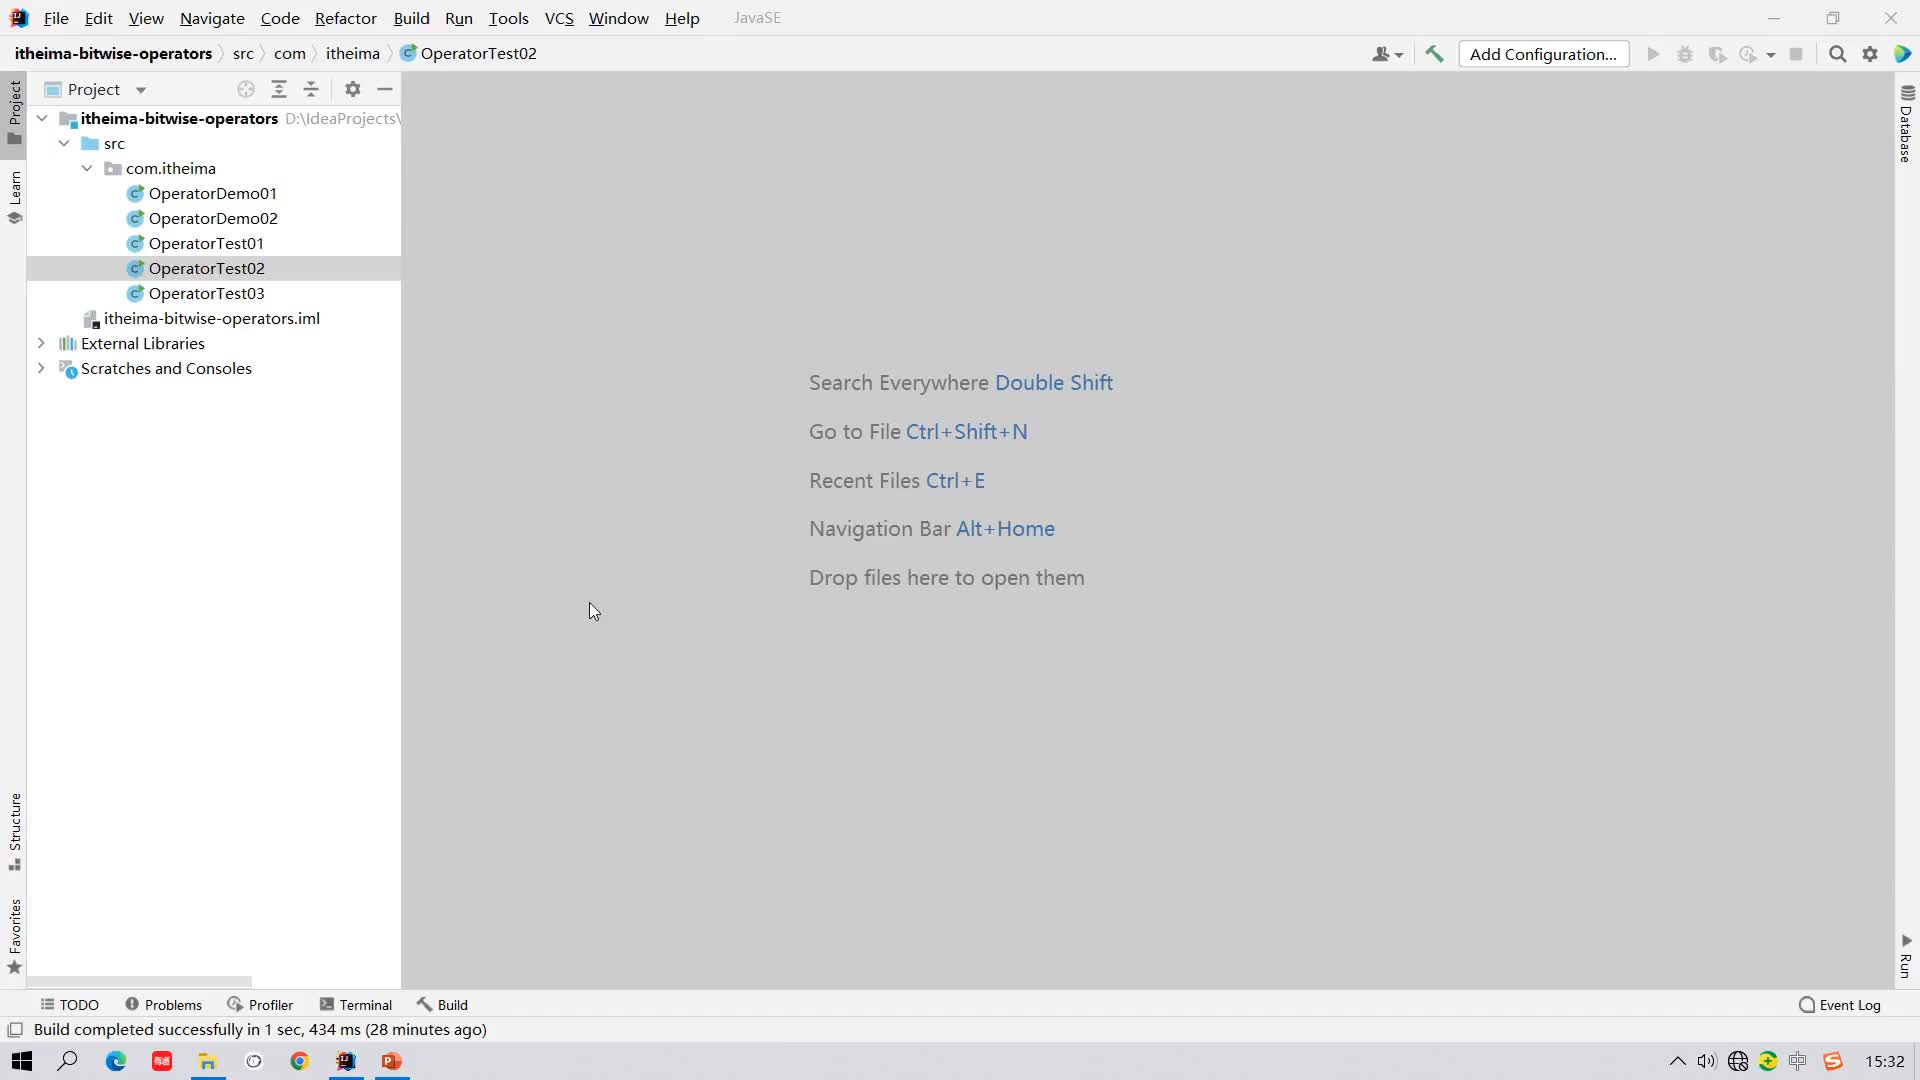1920x1080 pixels.
Task: Expand the src folder in project tree
Action: 65,144
